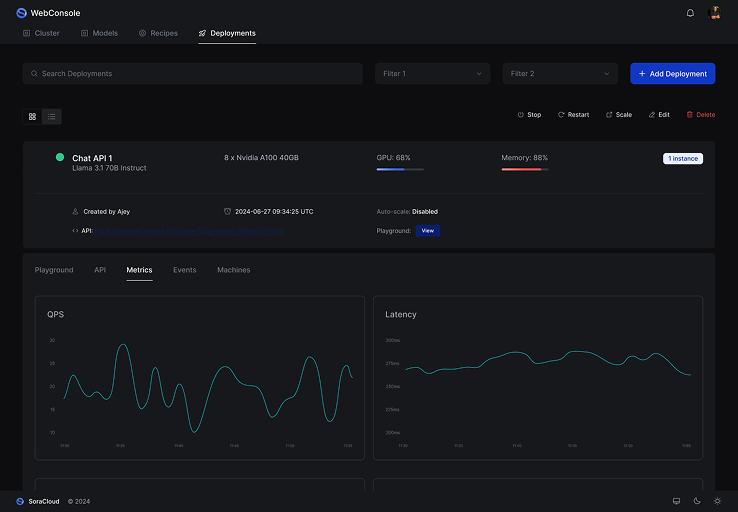Open the Playground sub-tab
This screenshot has width=738, height=512.
click(54, 270)
